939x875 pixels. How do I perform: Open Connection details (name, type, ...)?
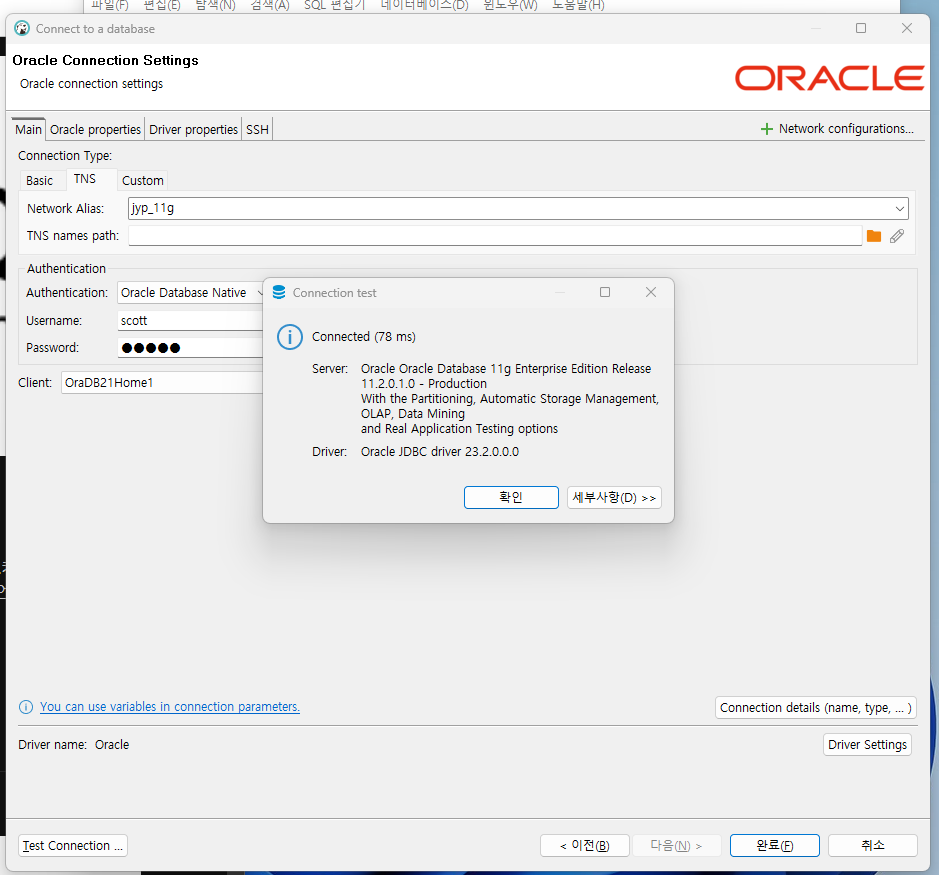tap(816, 708)
